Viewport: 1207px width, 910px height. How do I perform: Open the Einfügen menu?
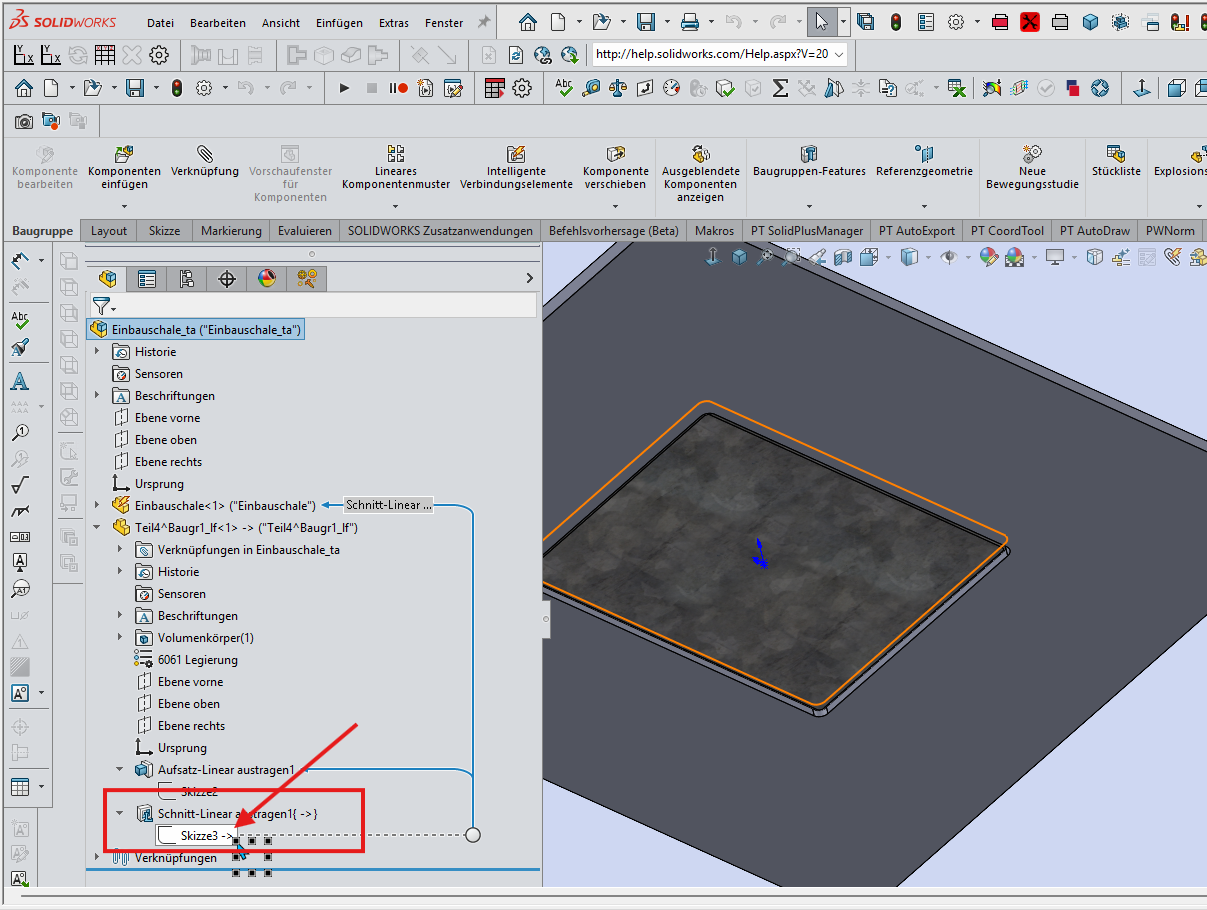pos(339,23)
